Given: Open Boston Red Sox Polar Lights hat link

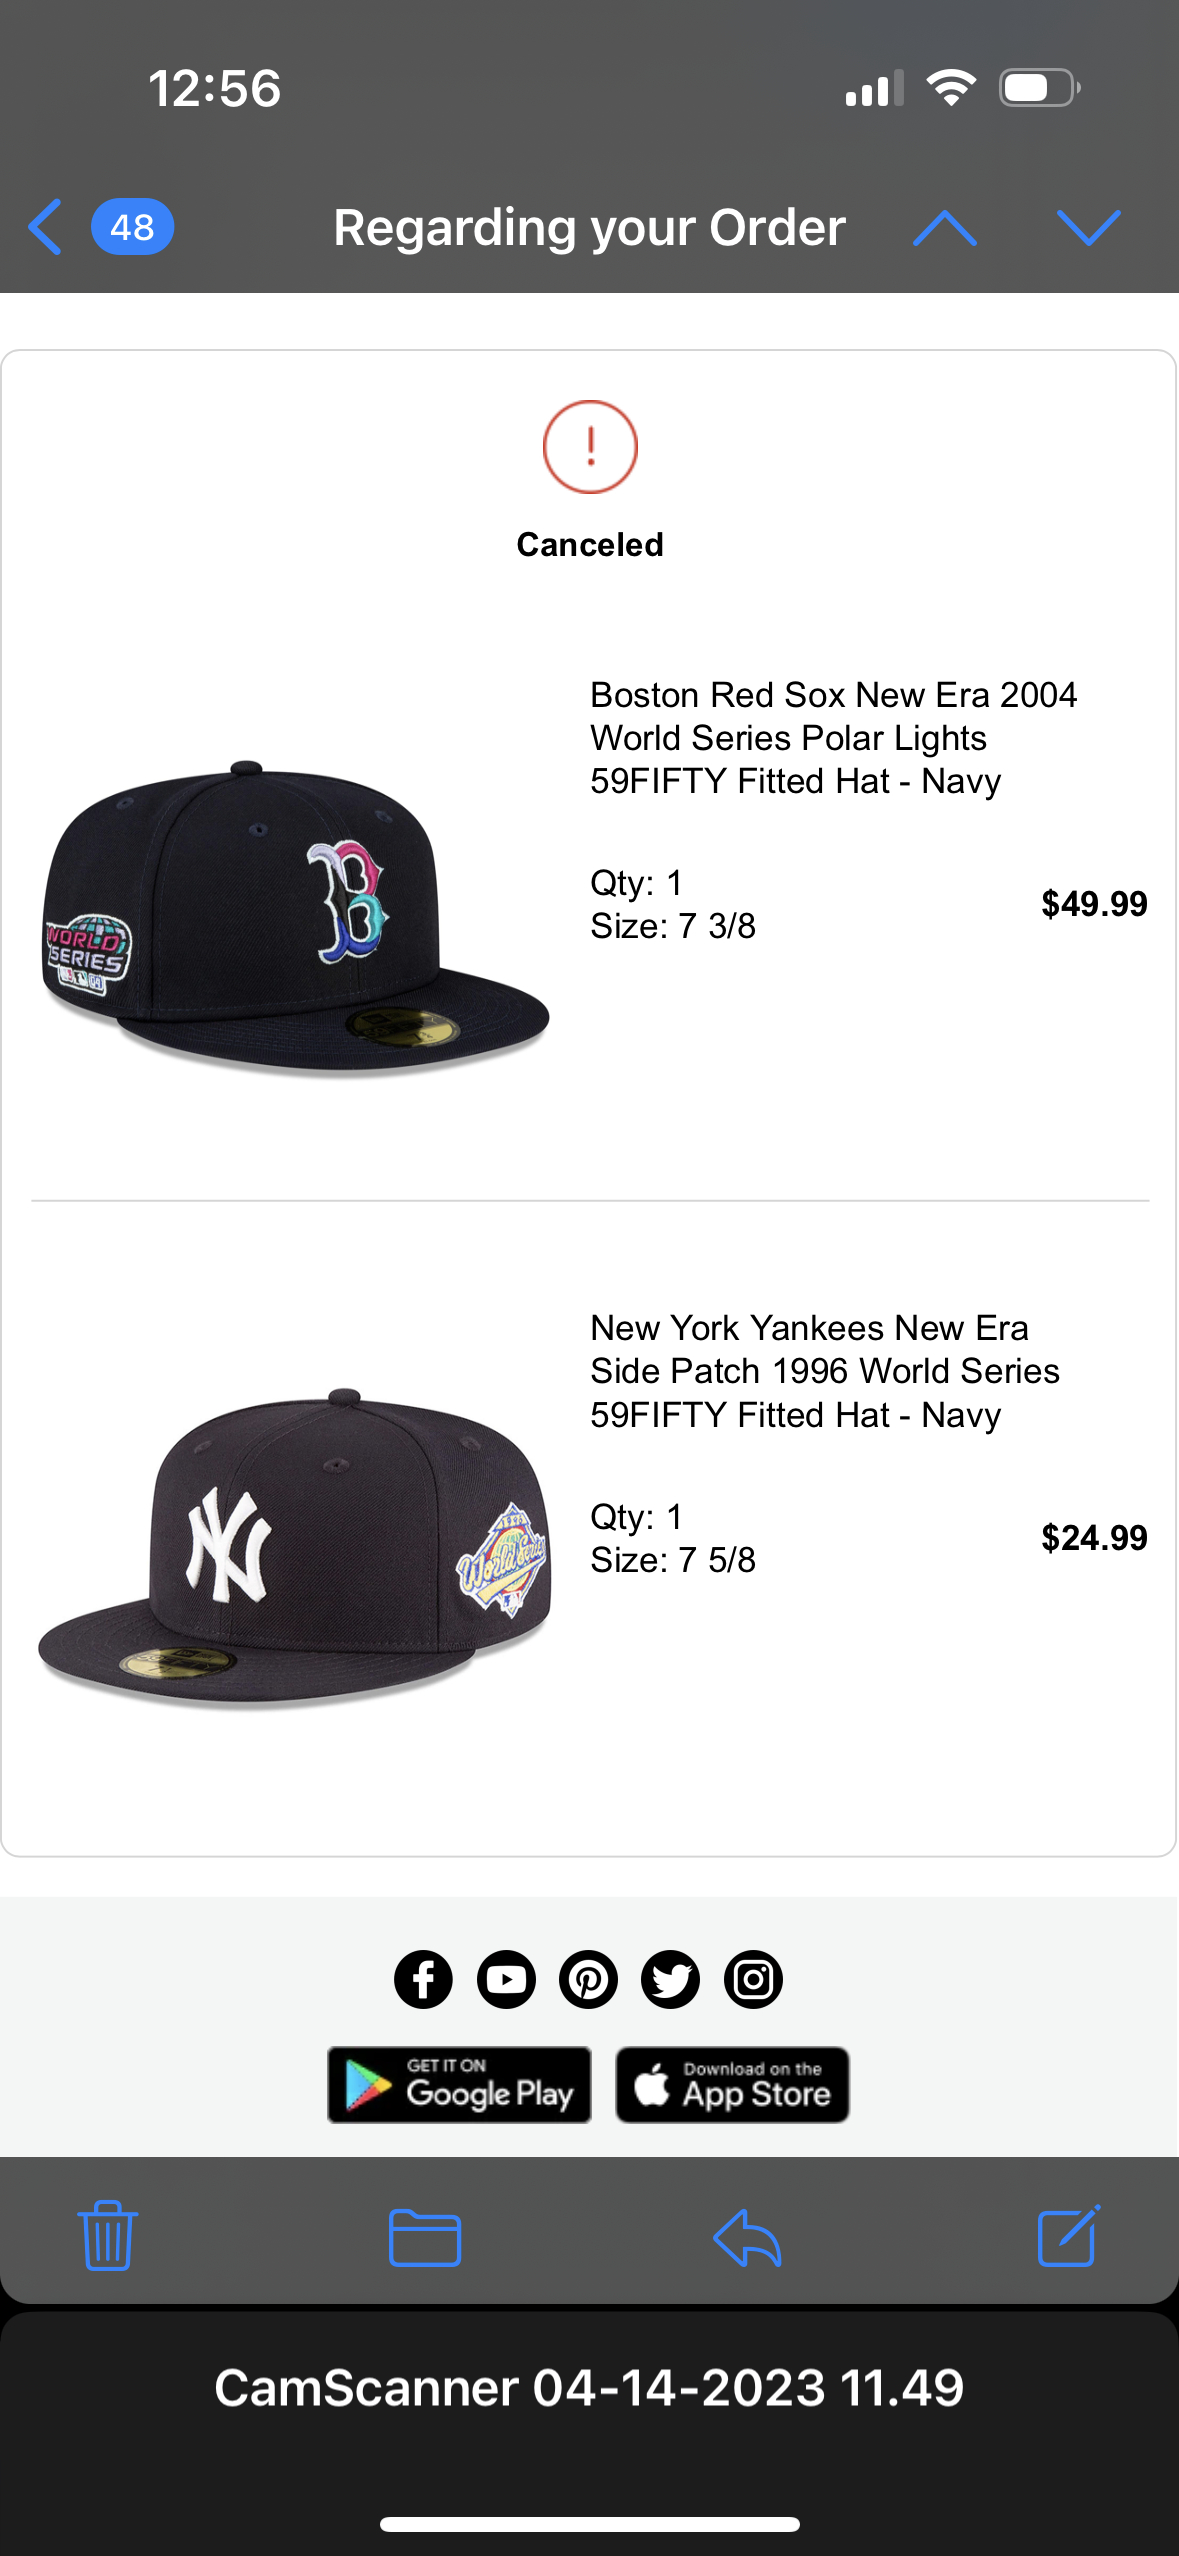Looking at the screenshot, I should [833, 738].
